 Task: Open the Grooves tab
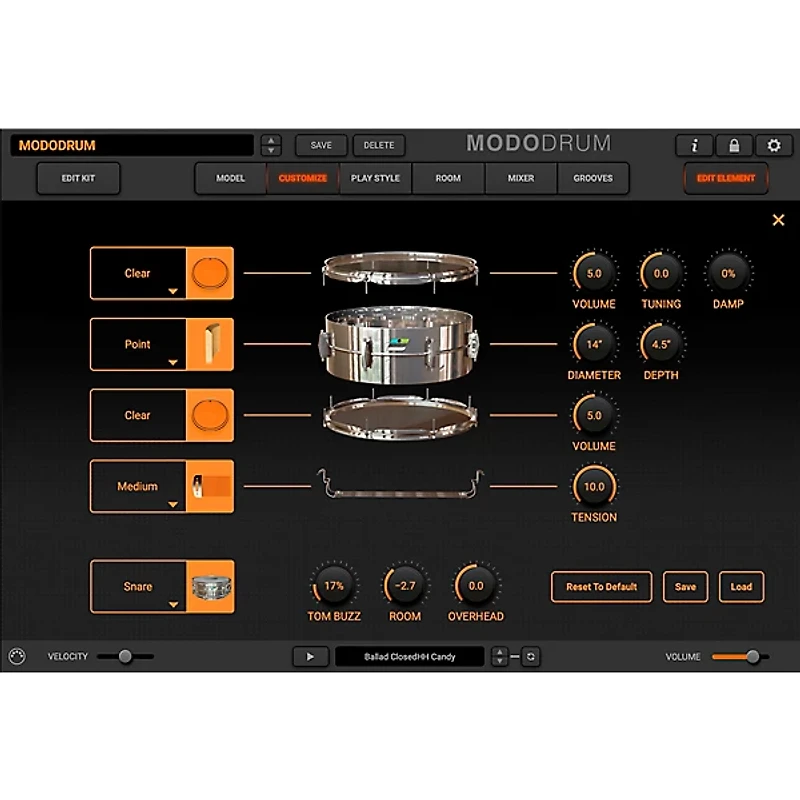pos(593,179)
